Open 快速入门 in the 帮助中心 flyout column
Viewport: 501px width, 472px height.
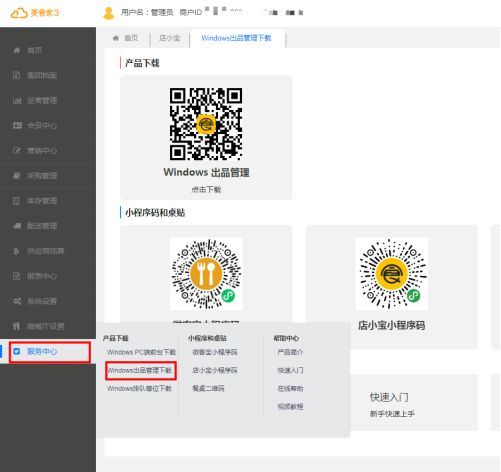290,370
